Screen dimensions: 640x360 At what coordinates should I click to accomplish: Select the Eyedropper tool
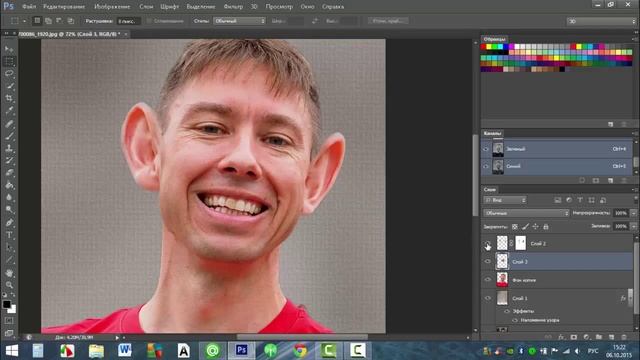tap(9, 111)
